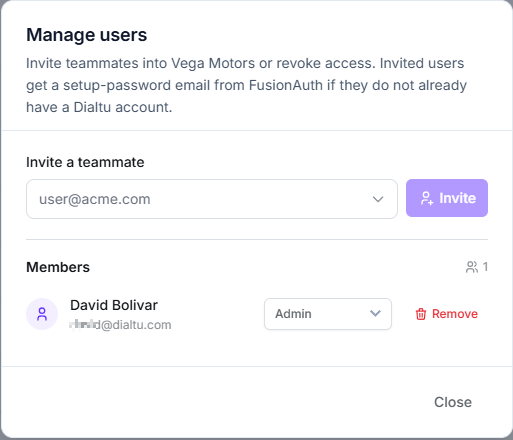Image resolution: width=513 pixels, height=440 pixels.
Task: Select the David Bolivar name text
Action: coord(114,305)
